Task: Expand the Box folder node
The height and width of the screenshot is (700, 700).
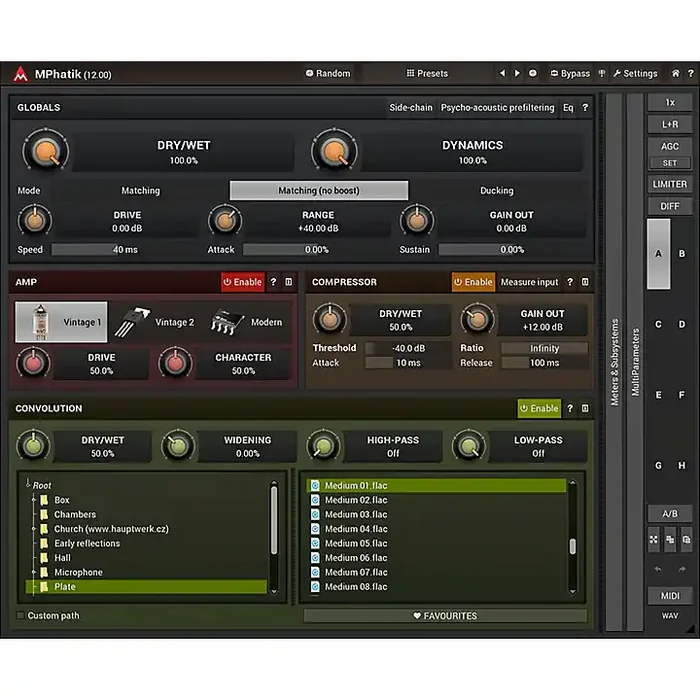Action: point(33,500)
